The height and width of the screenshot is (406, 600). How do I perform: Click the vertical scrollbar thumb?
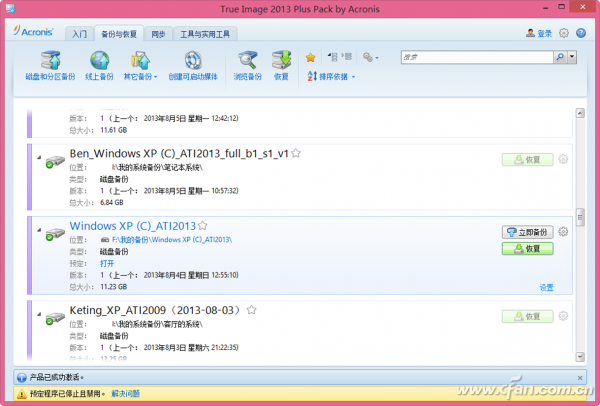tap(580, 217)
